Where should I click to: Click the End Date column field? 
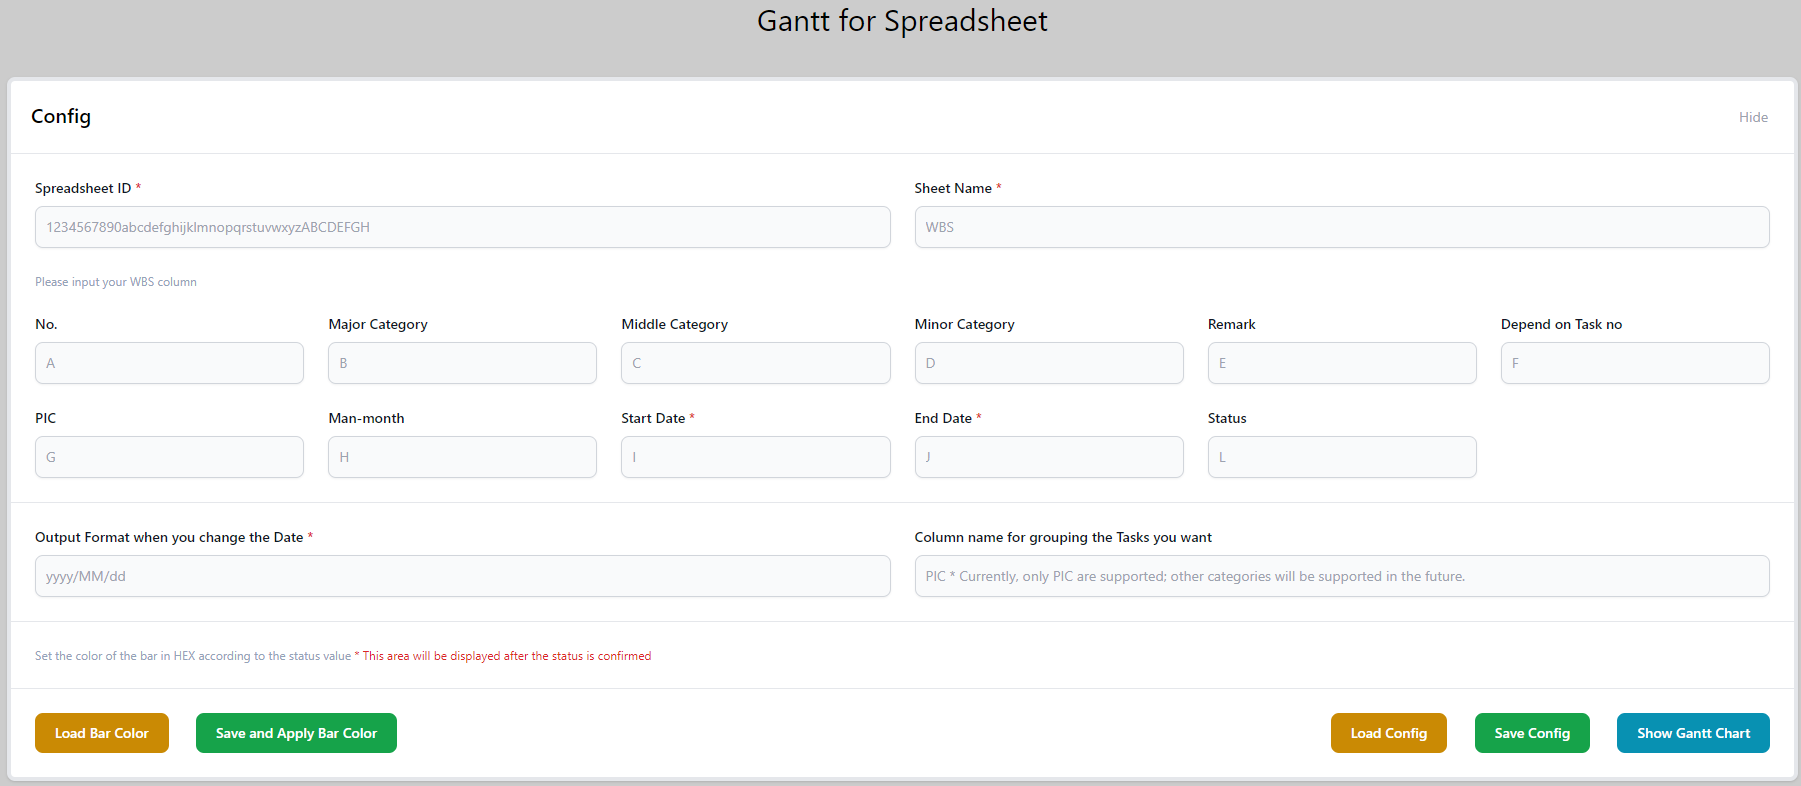[1048, 457]
